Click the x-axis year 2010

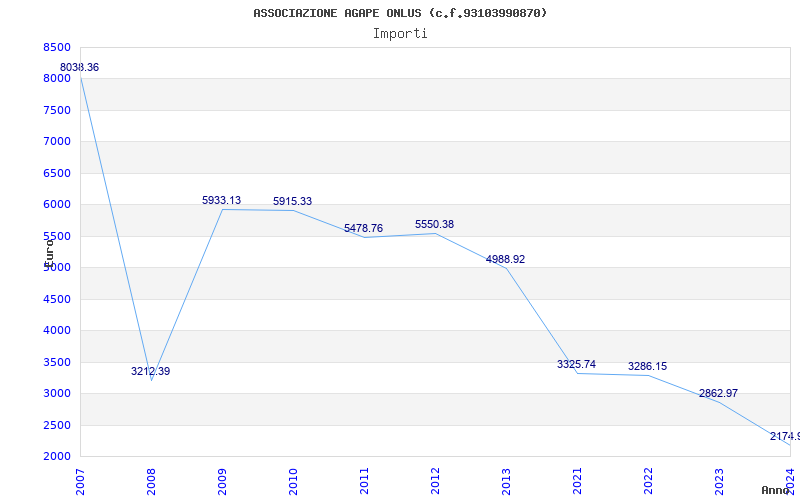pos(293,482)
